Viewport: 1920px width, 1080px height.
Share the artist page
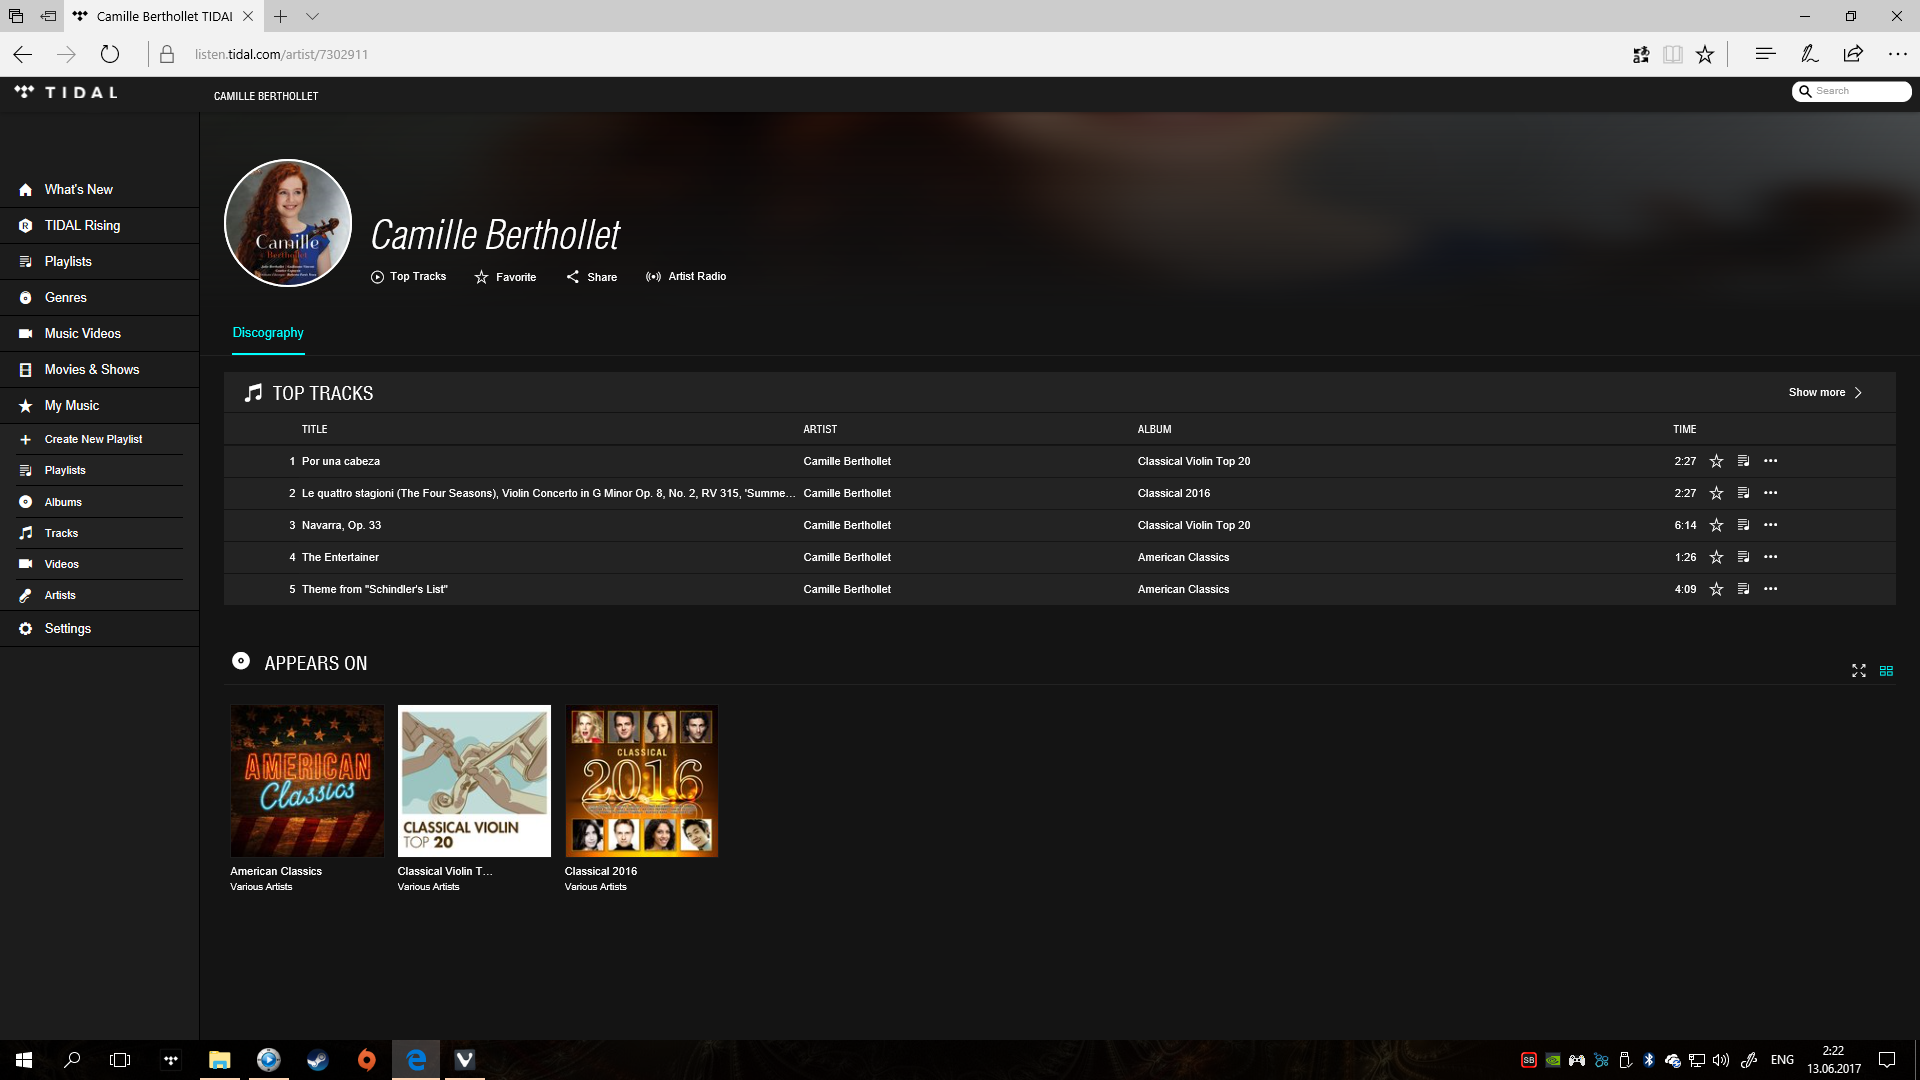(591, 277)
